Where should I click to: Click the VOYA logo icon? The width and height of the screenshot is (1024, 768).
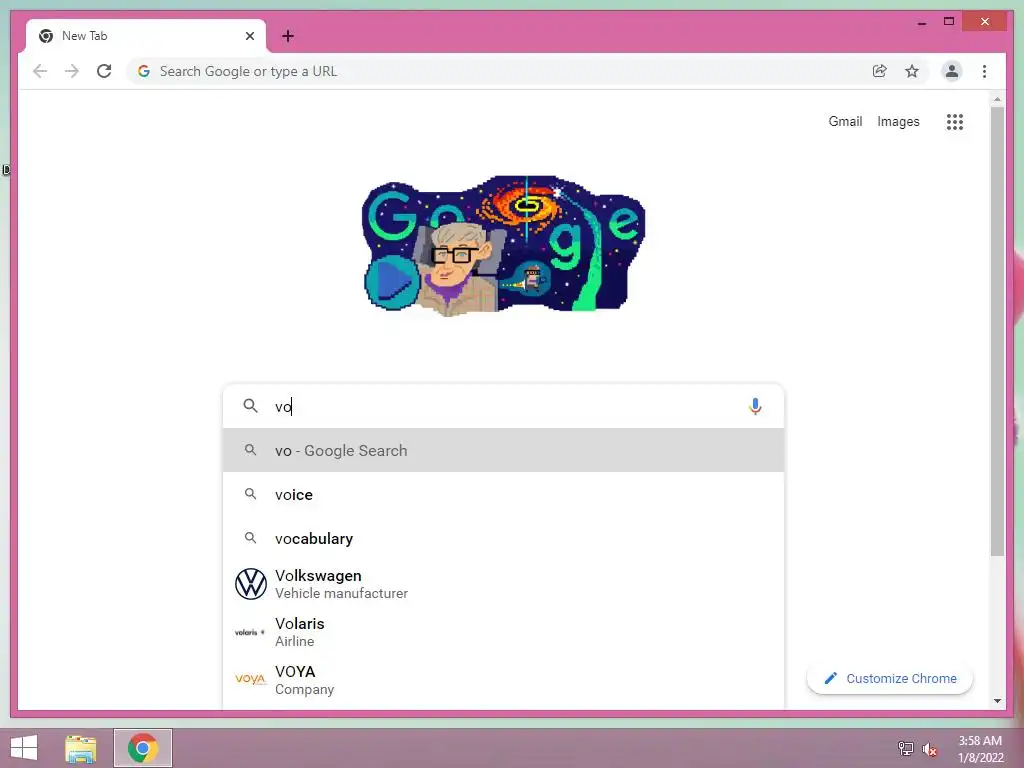250,679
